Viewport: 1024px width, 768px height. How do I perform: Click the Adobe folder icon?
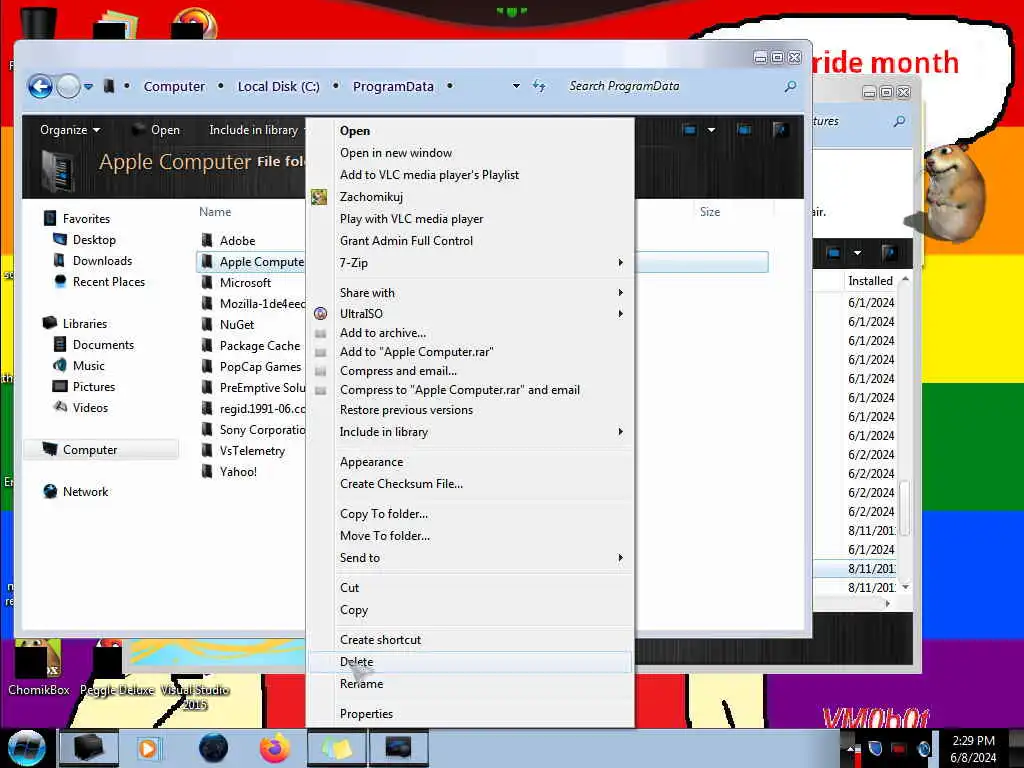pos(207,240)
